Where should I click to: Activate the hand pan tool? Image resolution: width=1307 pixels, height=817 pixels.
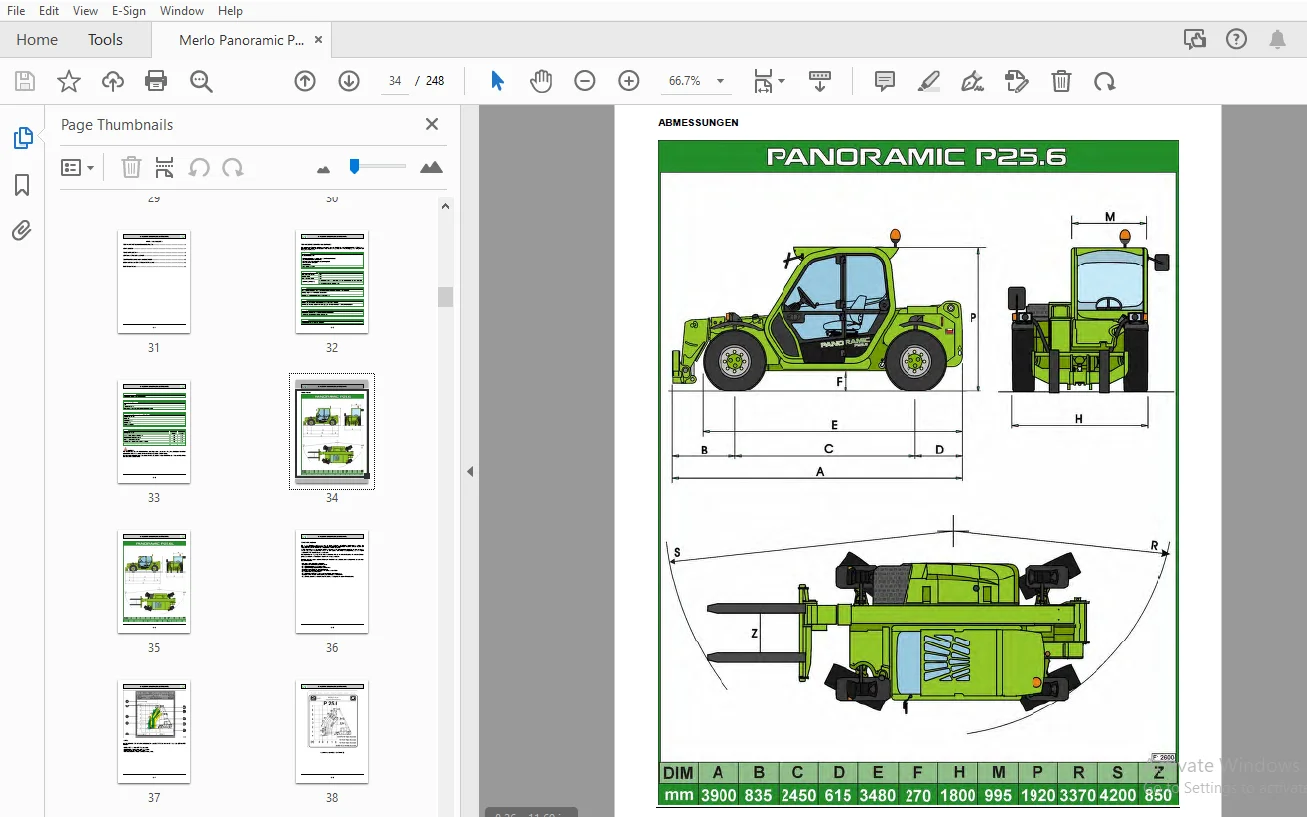(x=541, y=81)
